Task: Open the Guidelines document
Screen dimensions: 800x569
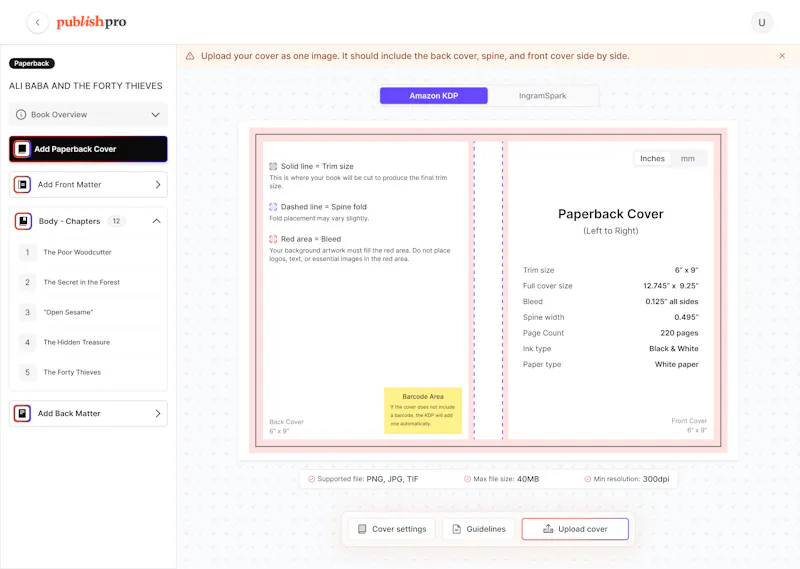Action: (479, 529)
